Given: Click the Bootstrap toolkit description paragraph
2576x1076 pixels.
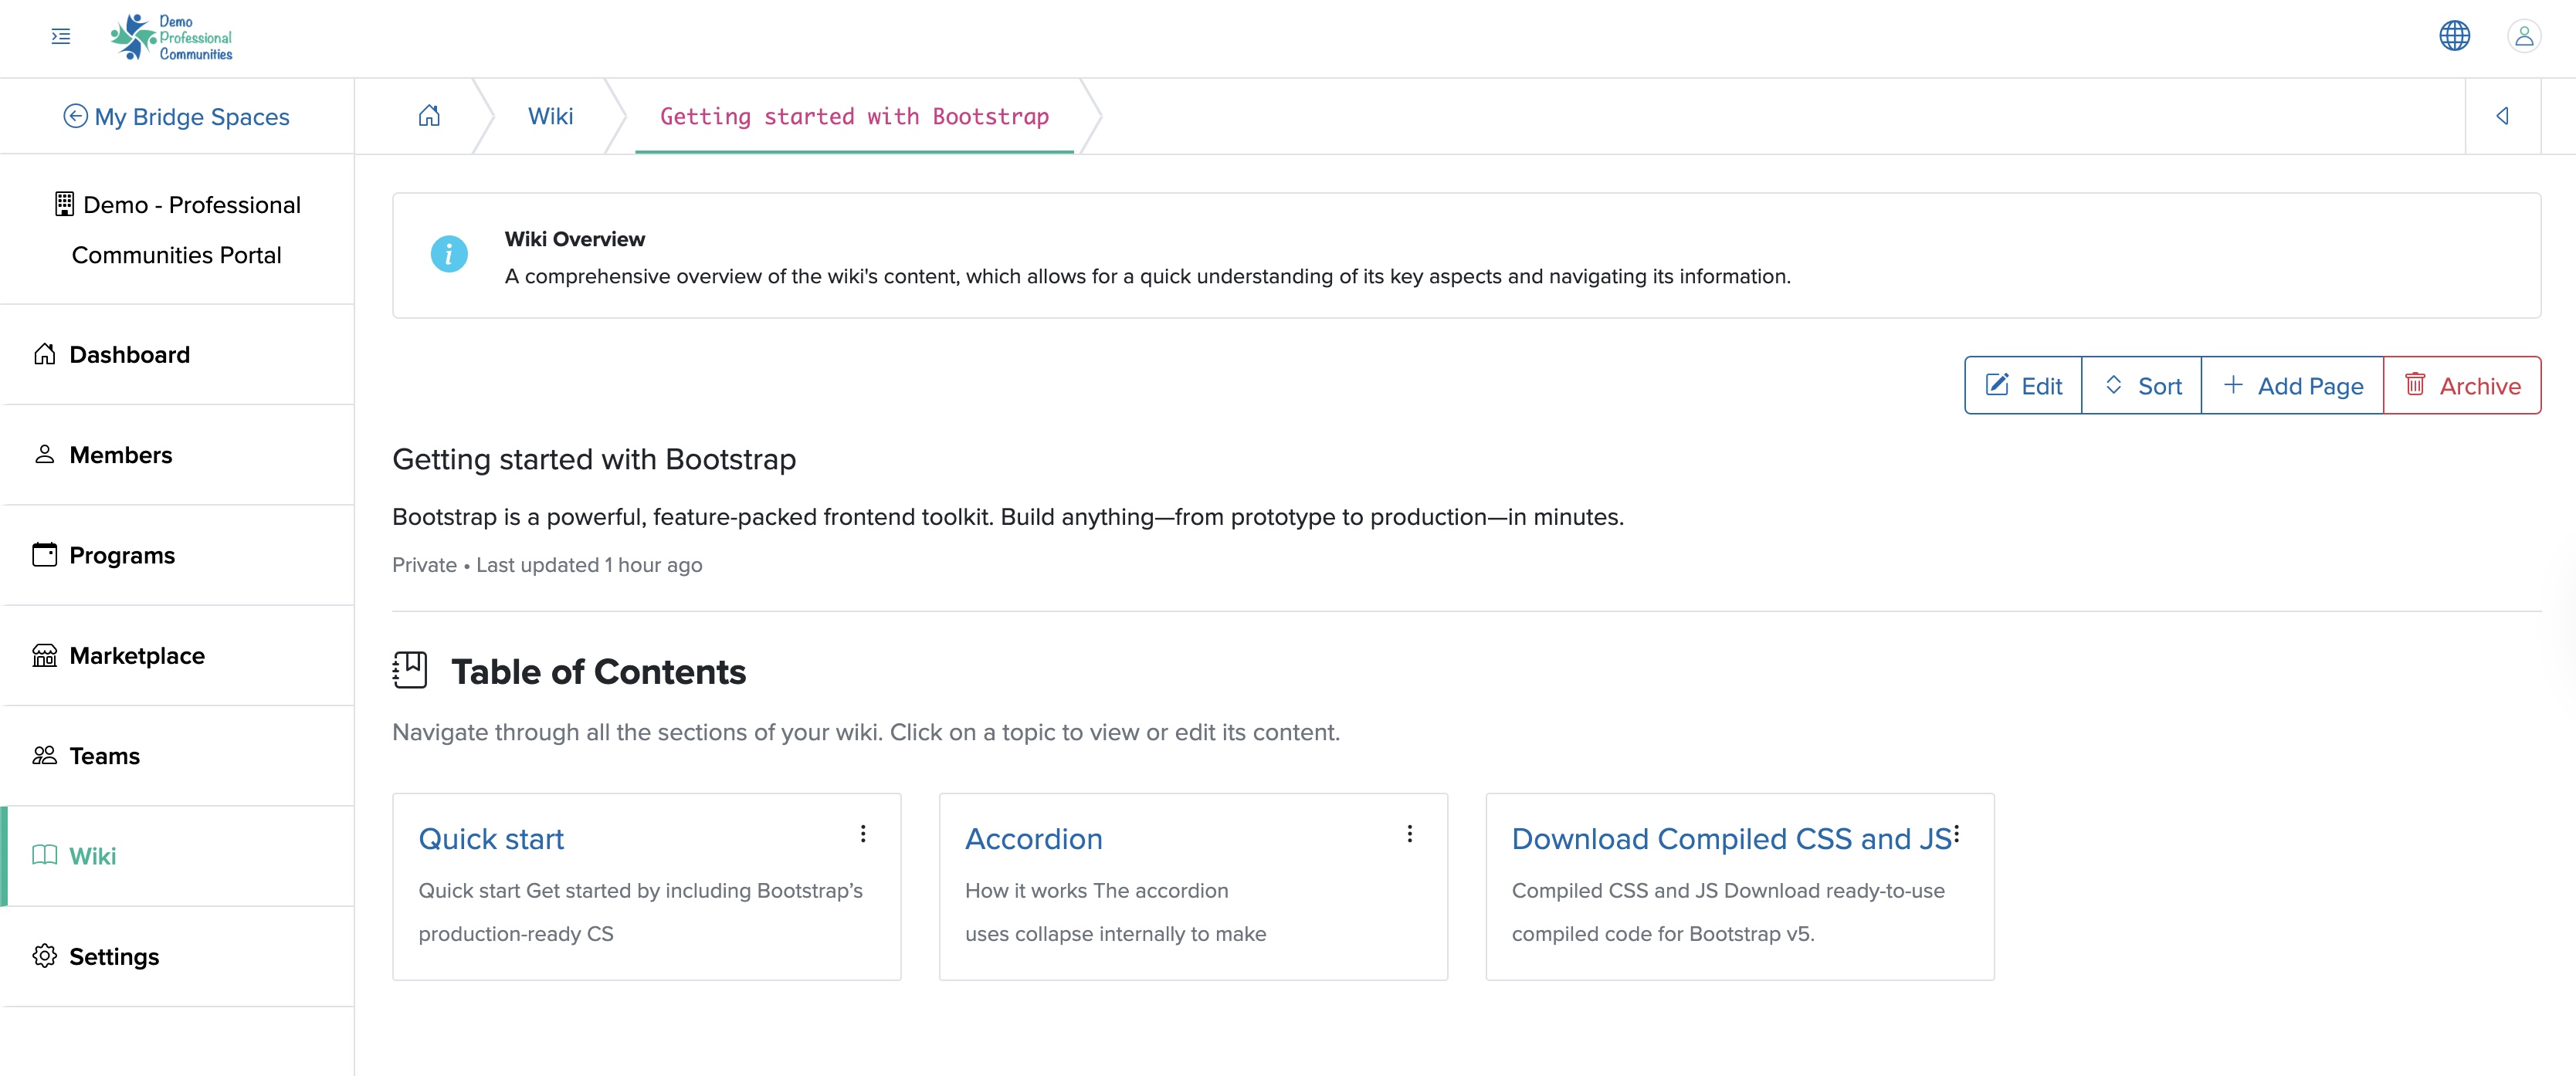Looking at the screenshot, I should point(1008,517).
